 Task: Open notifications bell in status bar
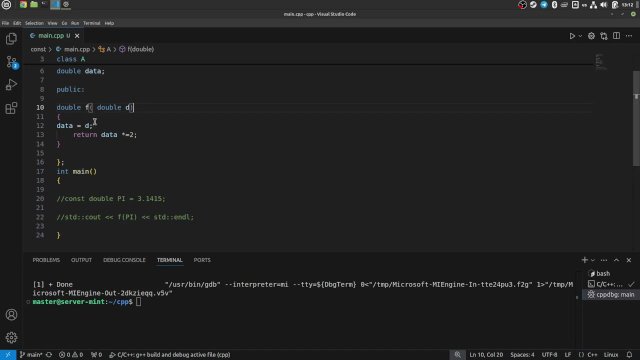pyautogui.click(x=629, y=355)
